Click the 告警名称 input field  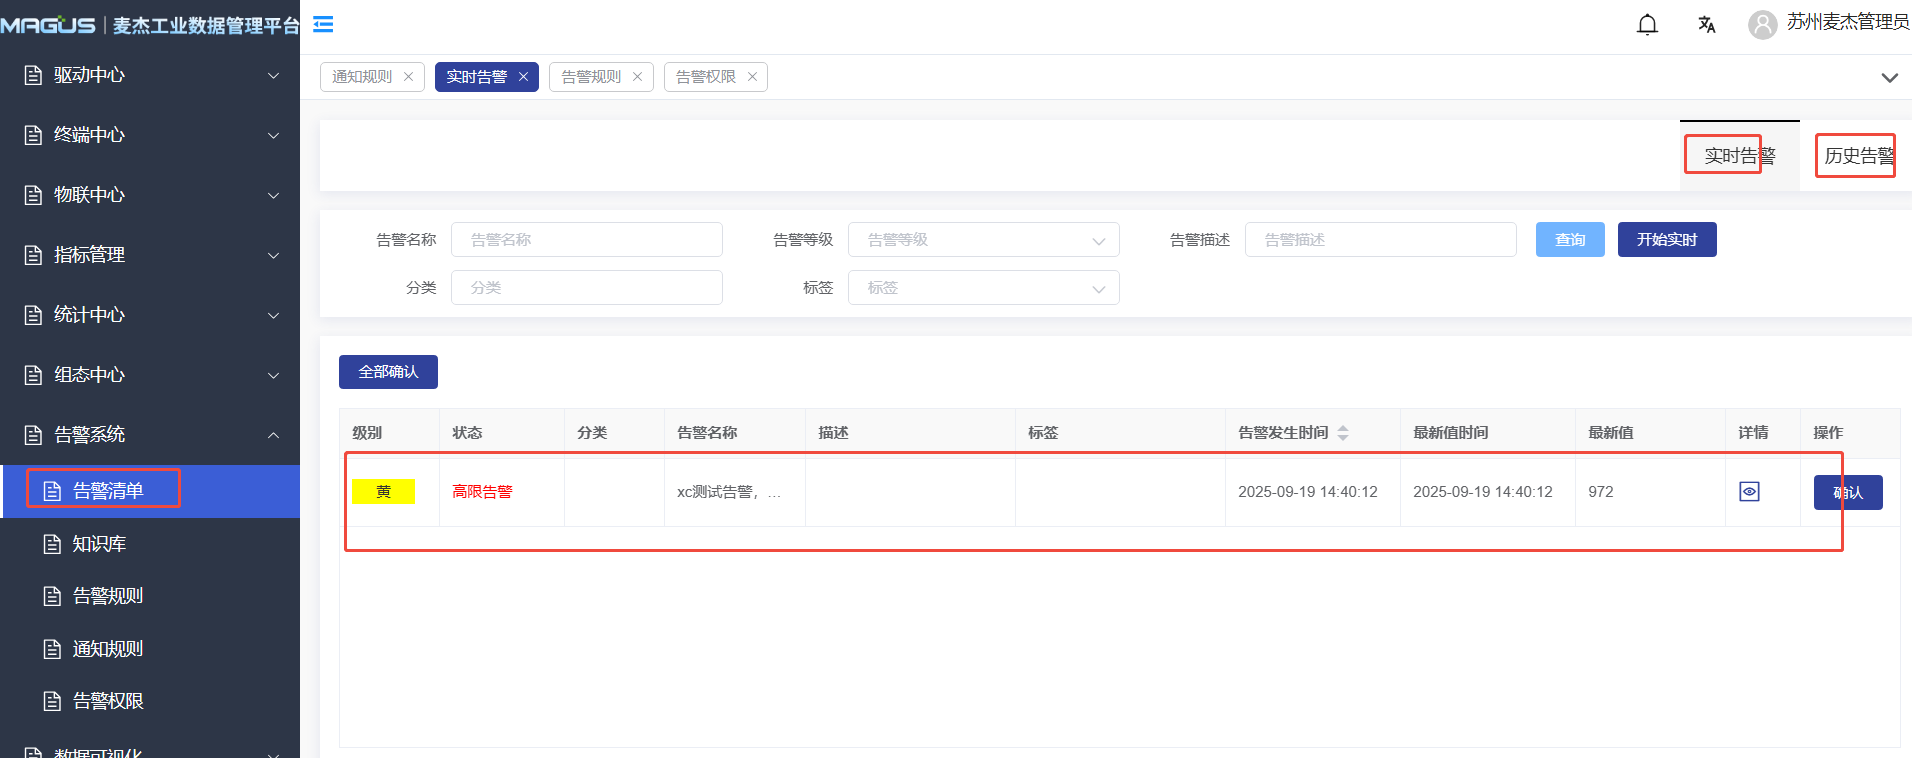coord(586,240)
